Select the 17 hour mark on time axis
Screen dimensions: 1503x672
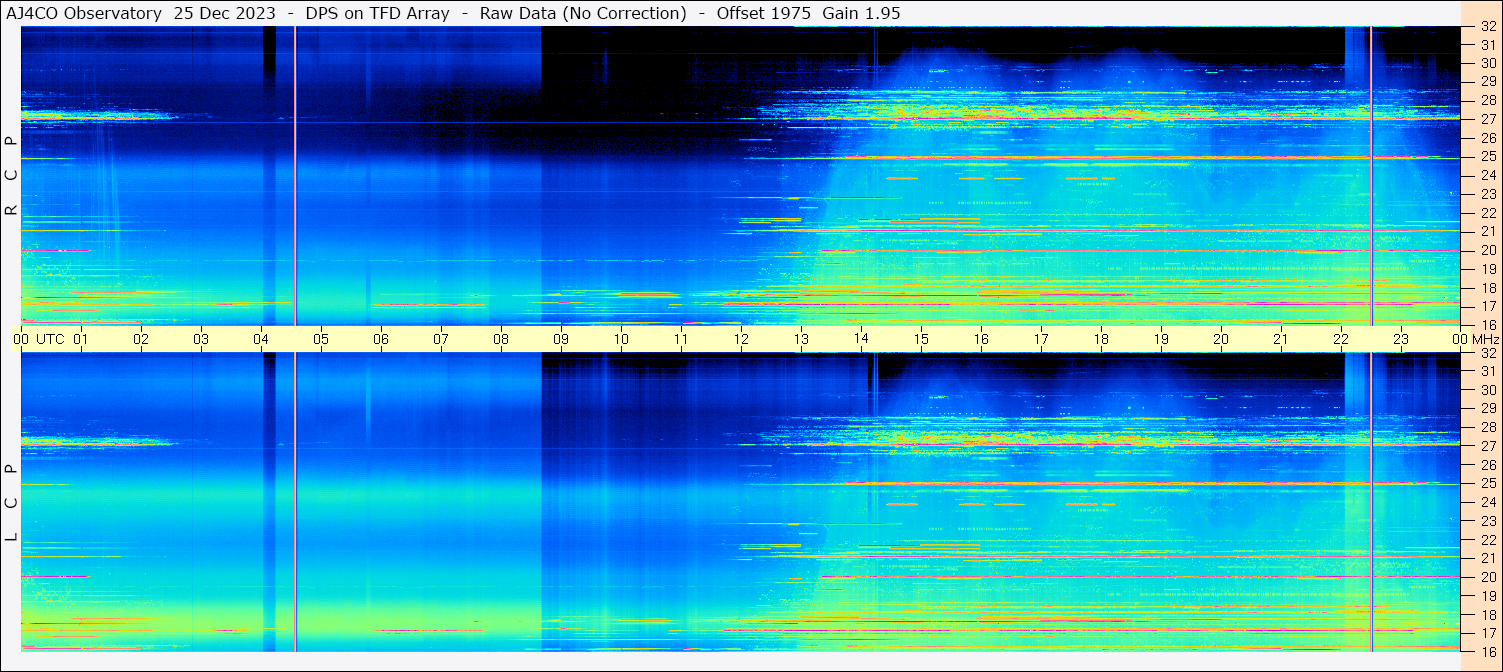click(1041, 339)
